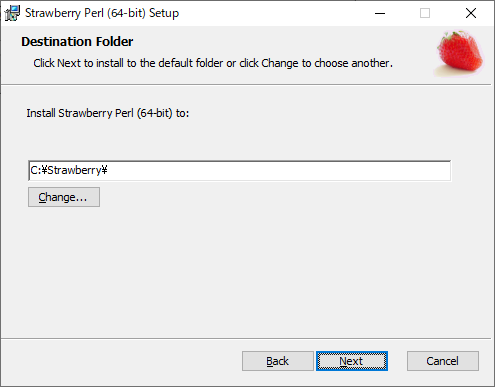495x387 pixels.
Task: Close the Setup window with X
Action: (x=471, y=13)
